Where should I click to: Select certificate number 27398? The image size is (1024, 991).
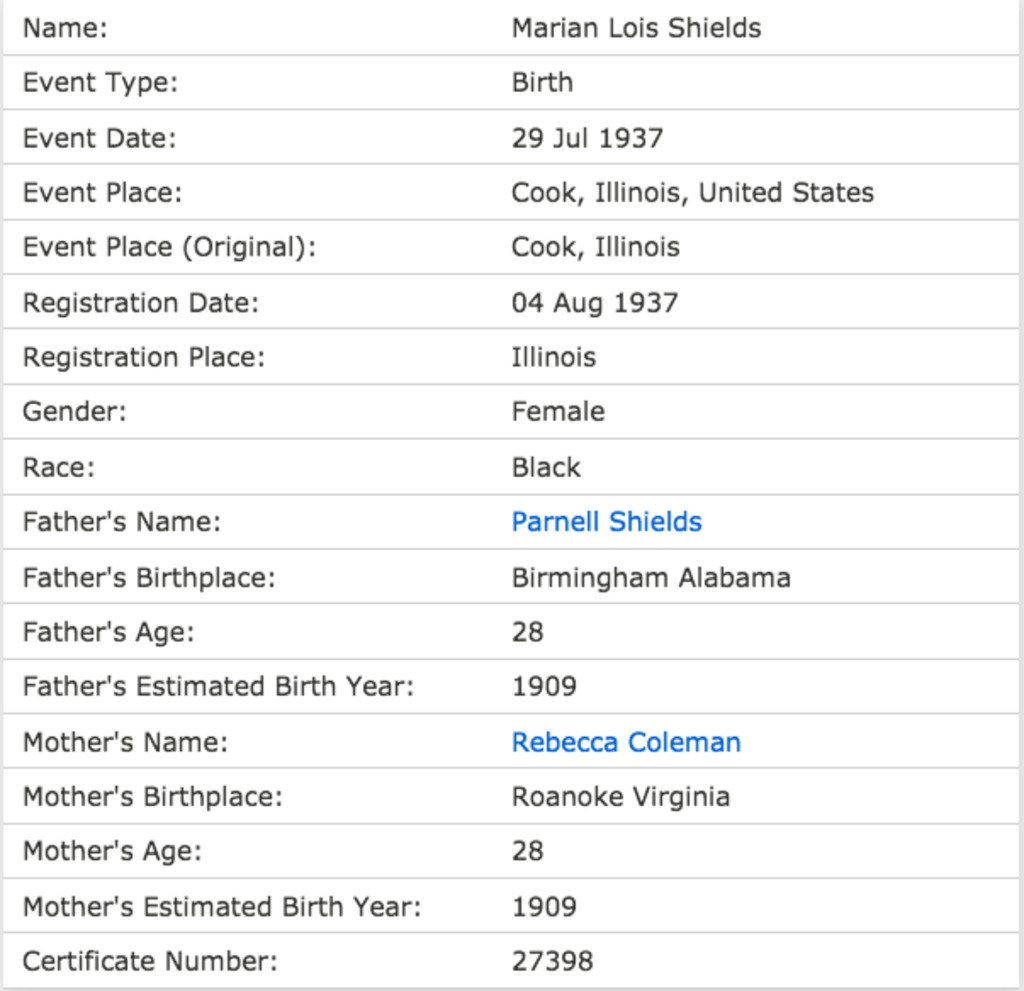(x=552, y=961)
